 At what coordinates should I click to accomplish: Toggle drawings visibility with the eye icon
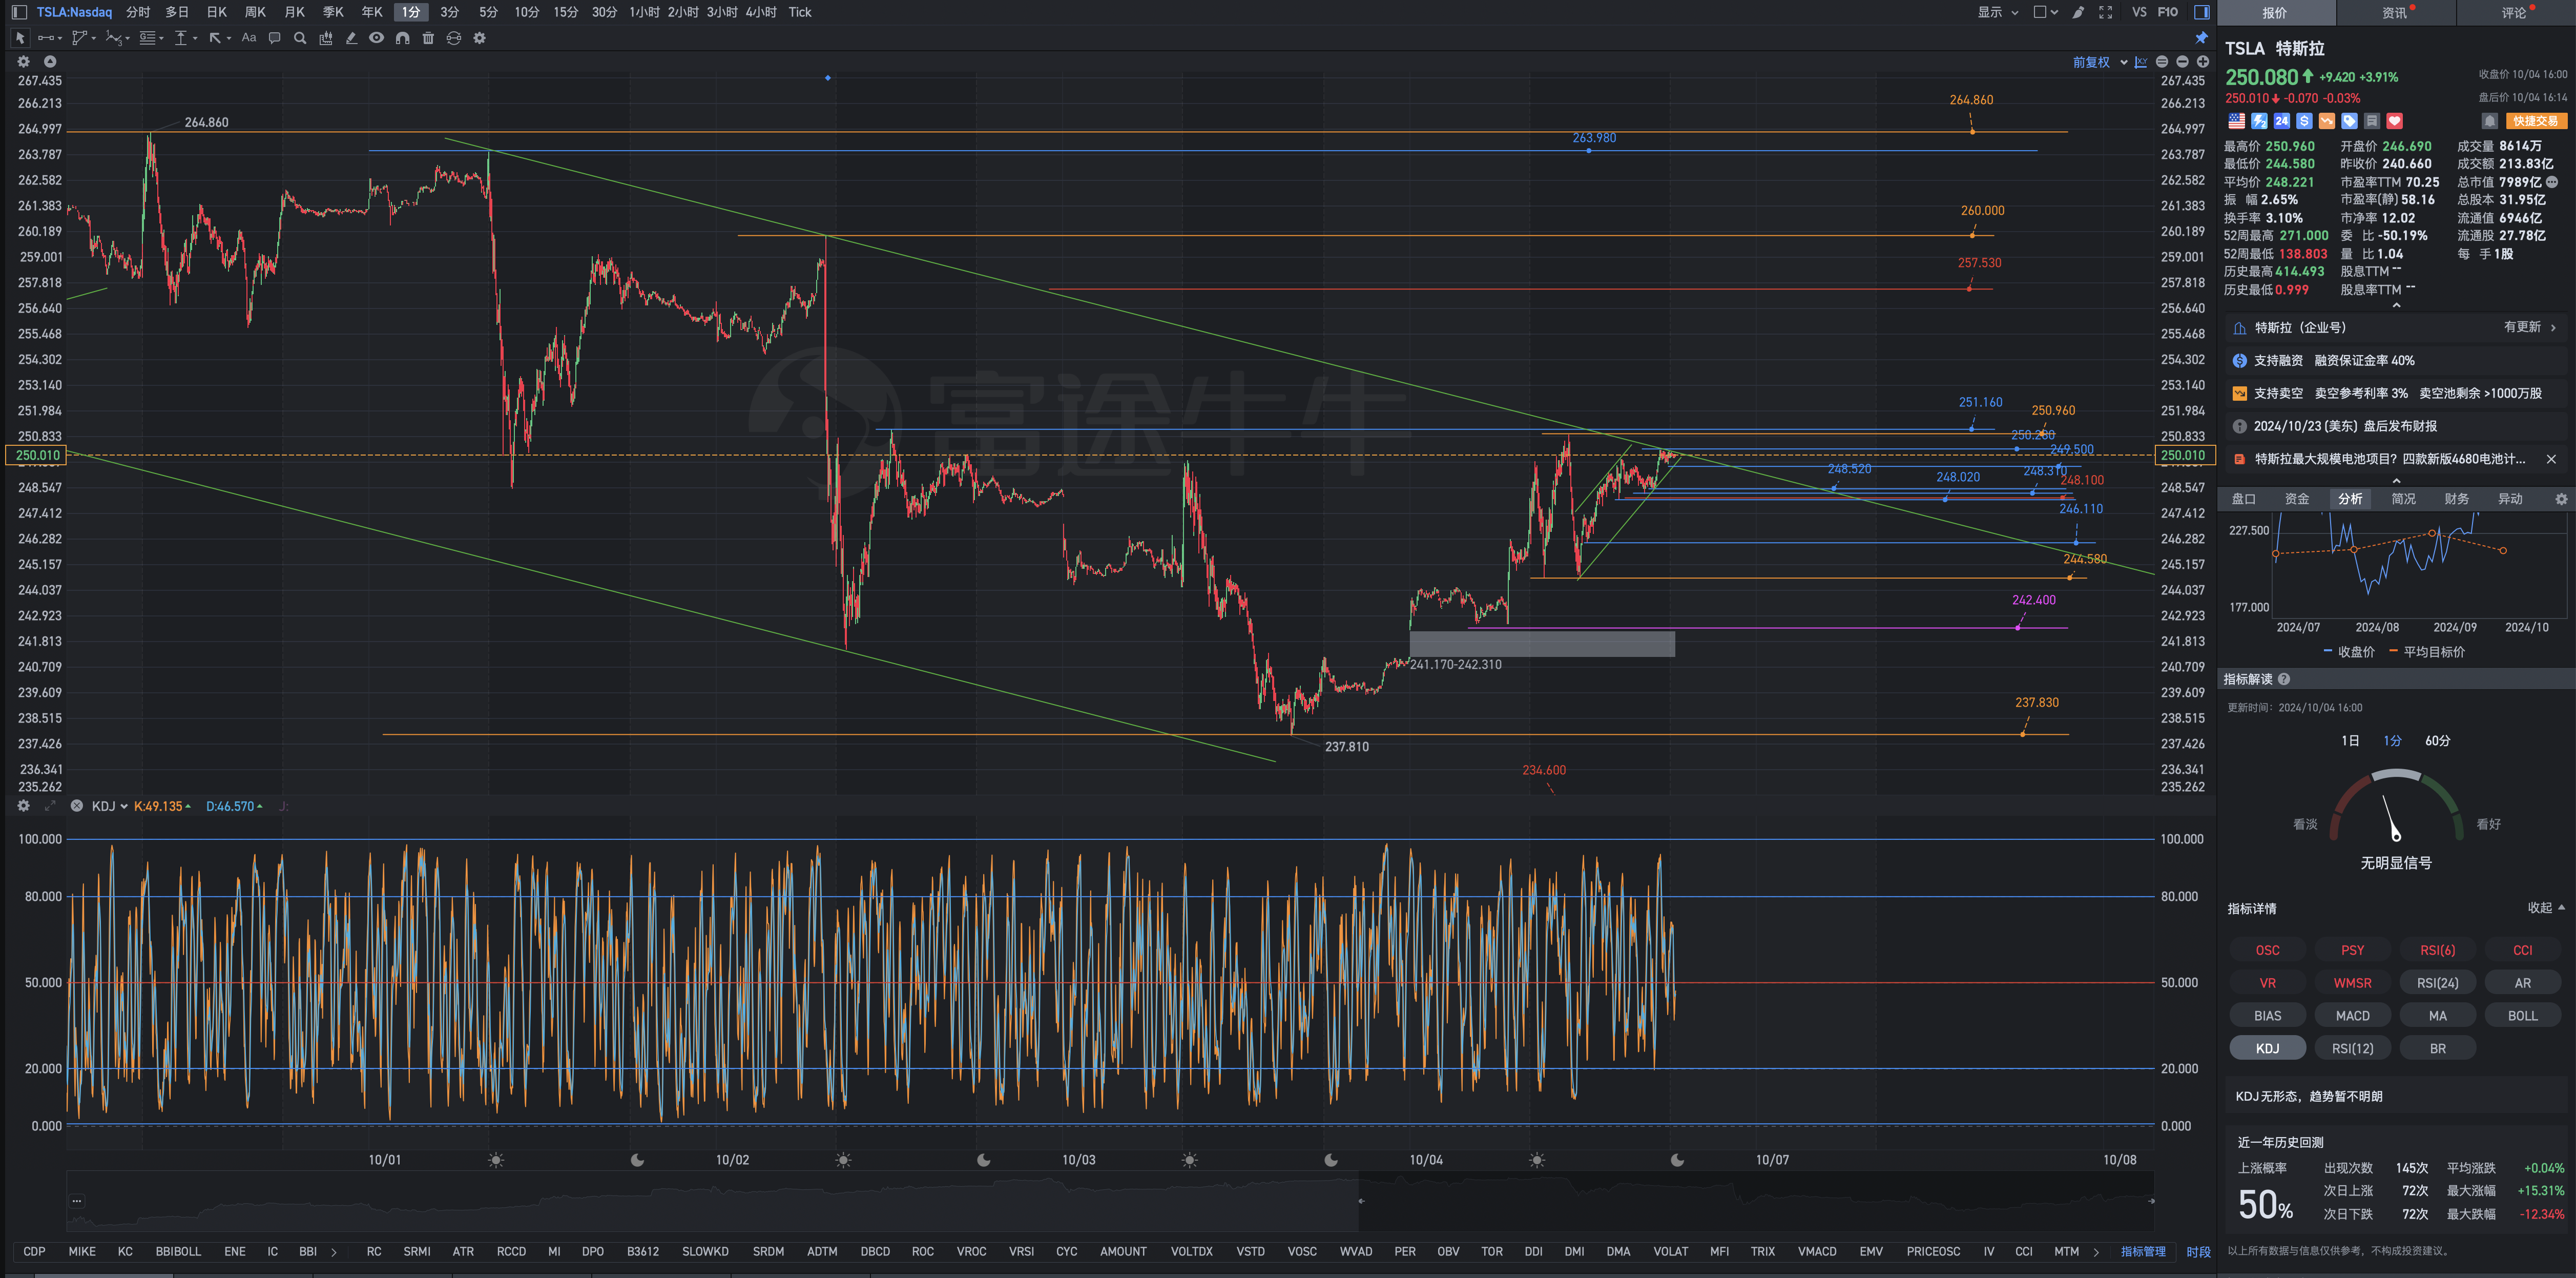coord(376,38)
